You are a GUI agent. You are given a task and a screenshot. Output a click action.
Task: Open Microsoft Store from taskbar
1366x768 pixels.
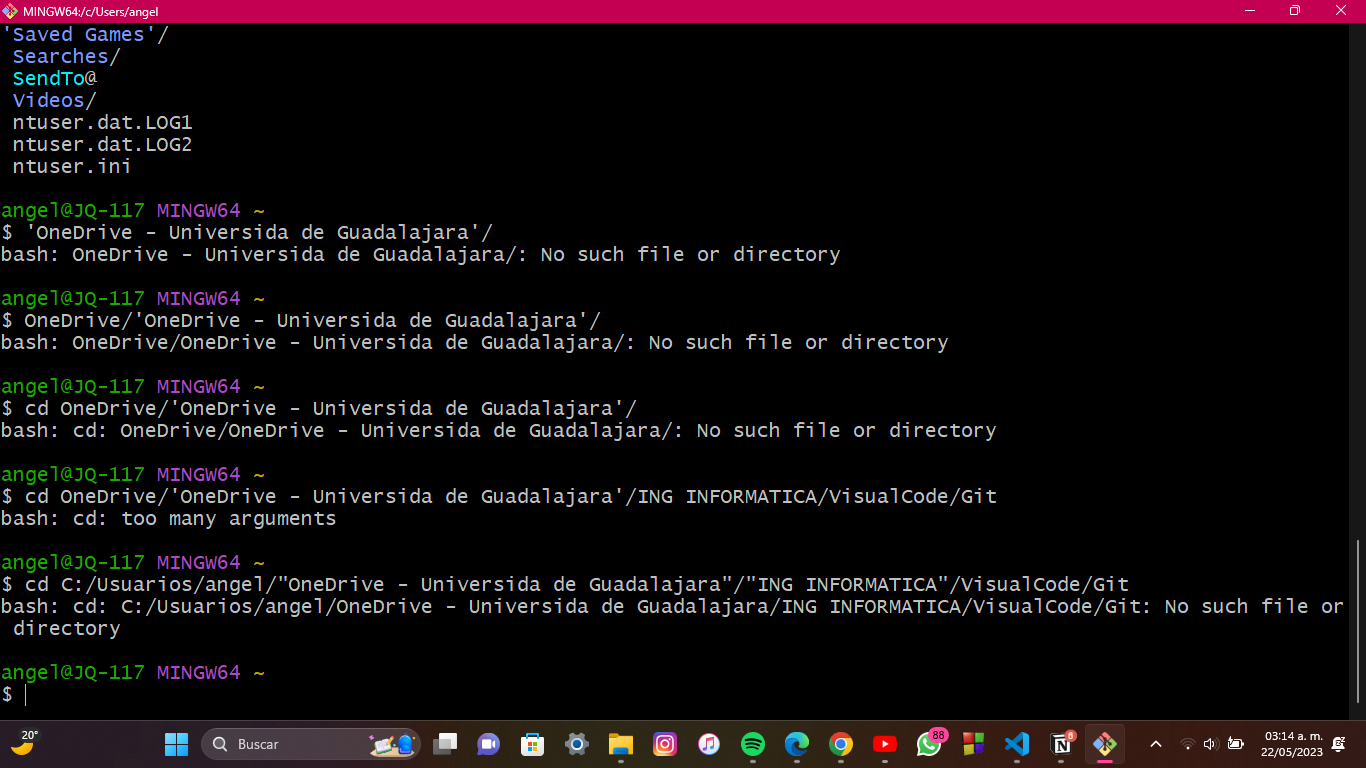tap(532, 744)
